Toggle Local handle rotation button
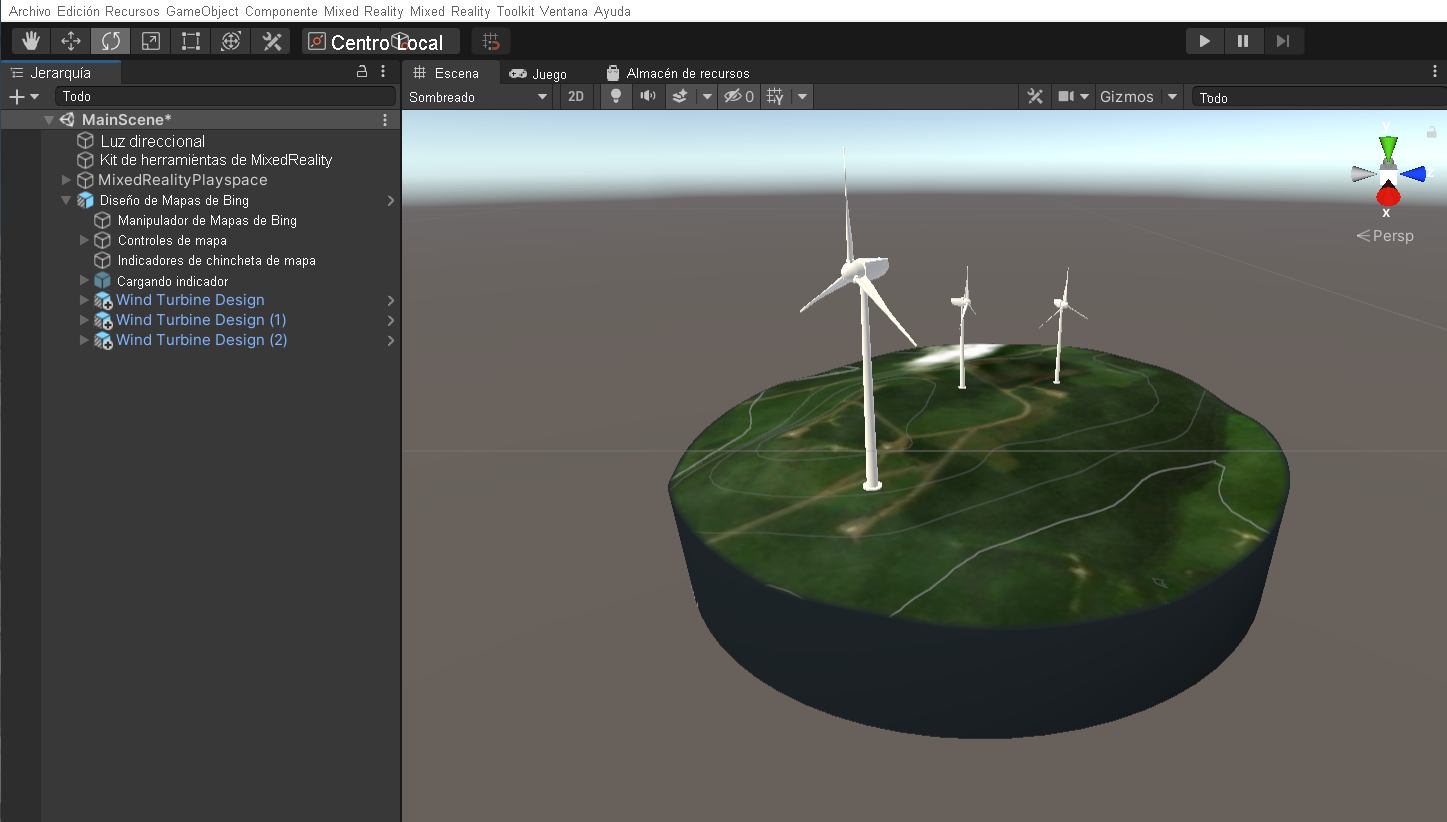This screenshot has width=1447, height=822. 424,42
